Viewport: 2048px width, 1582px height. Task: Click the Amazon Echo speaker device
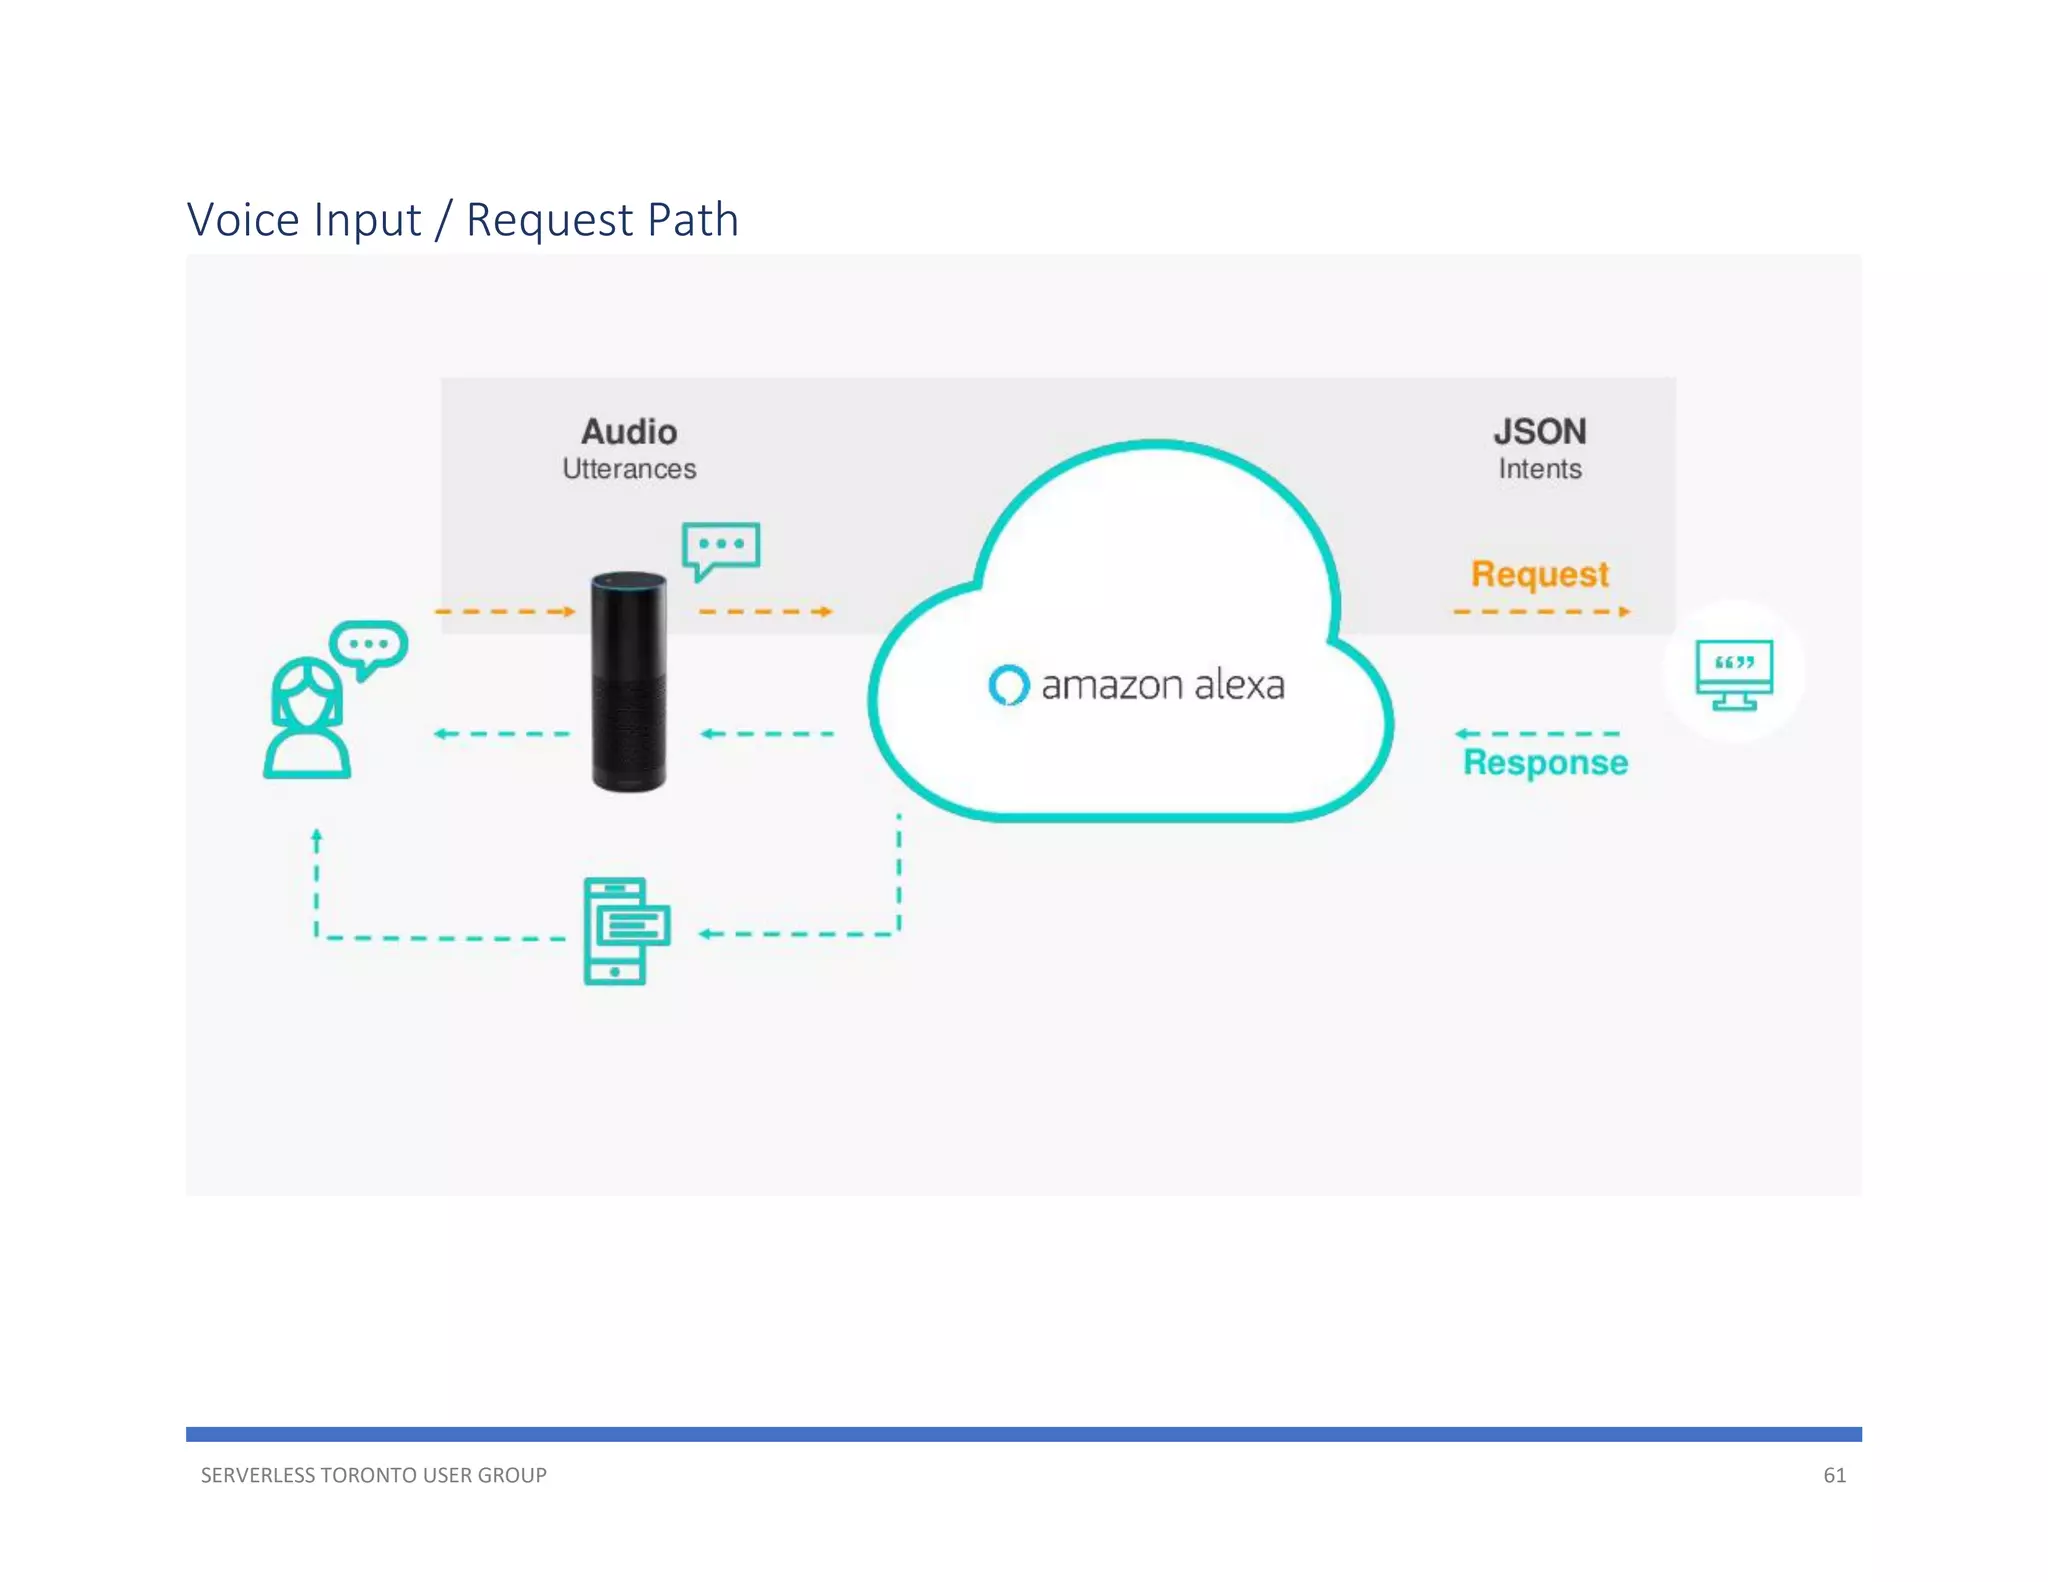pyautogui.click(x=628, y=682)
